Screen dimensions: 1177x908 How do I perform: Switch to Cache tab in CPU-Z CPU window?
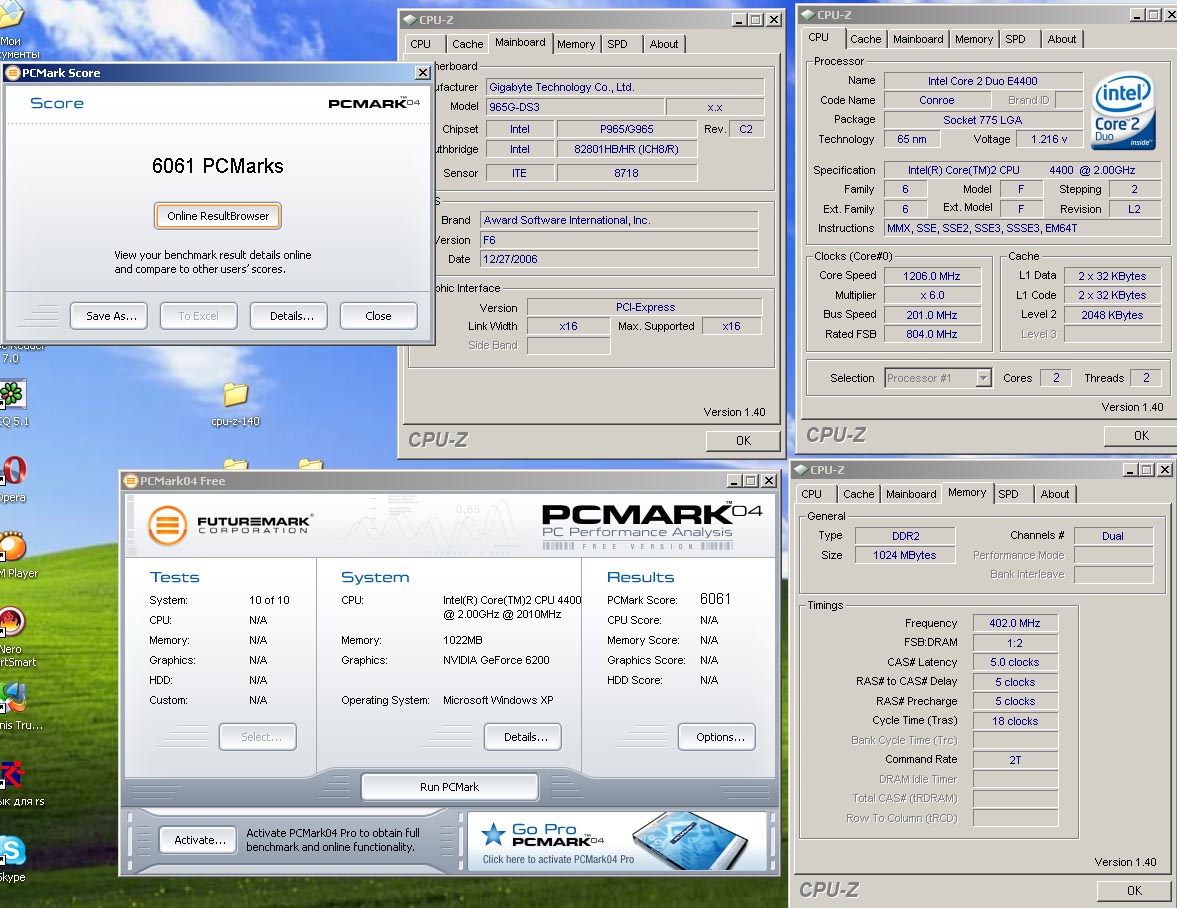pos(865,39)
